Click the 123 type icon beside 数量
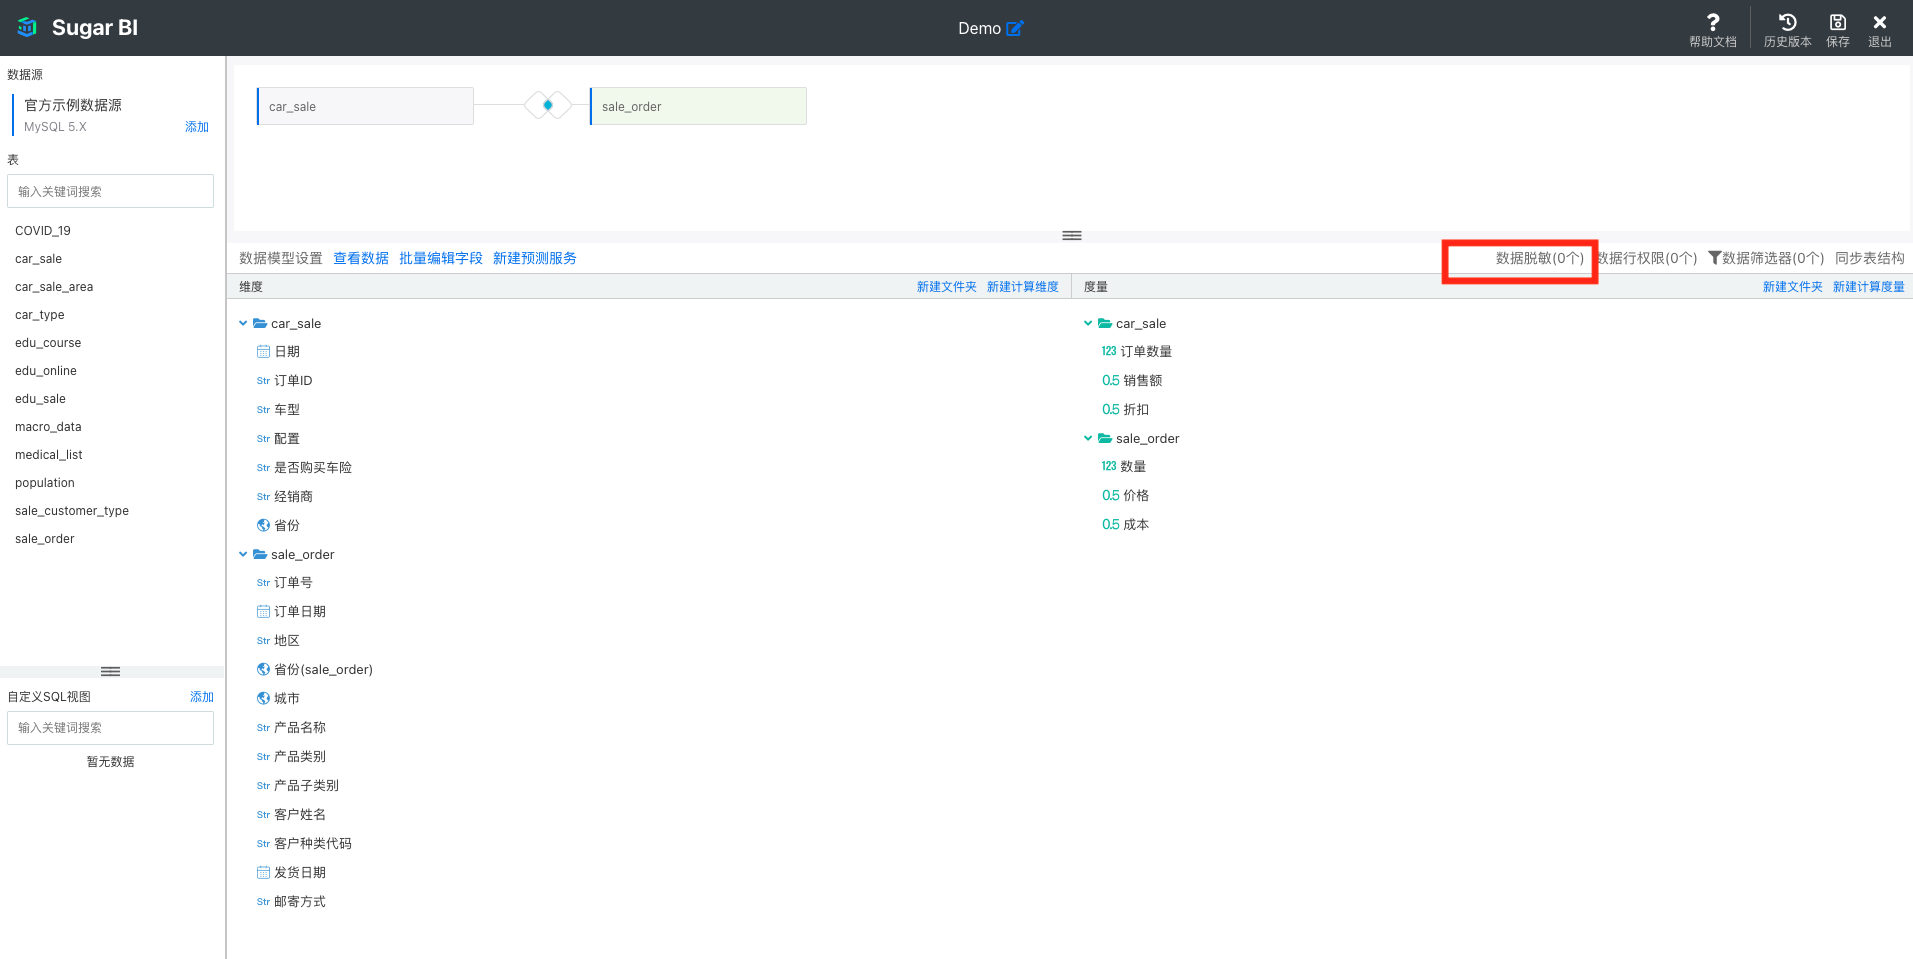 click(1109, 466)
